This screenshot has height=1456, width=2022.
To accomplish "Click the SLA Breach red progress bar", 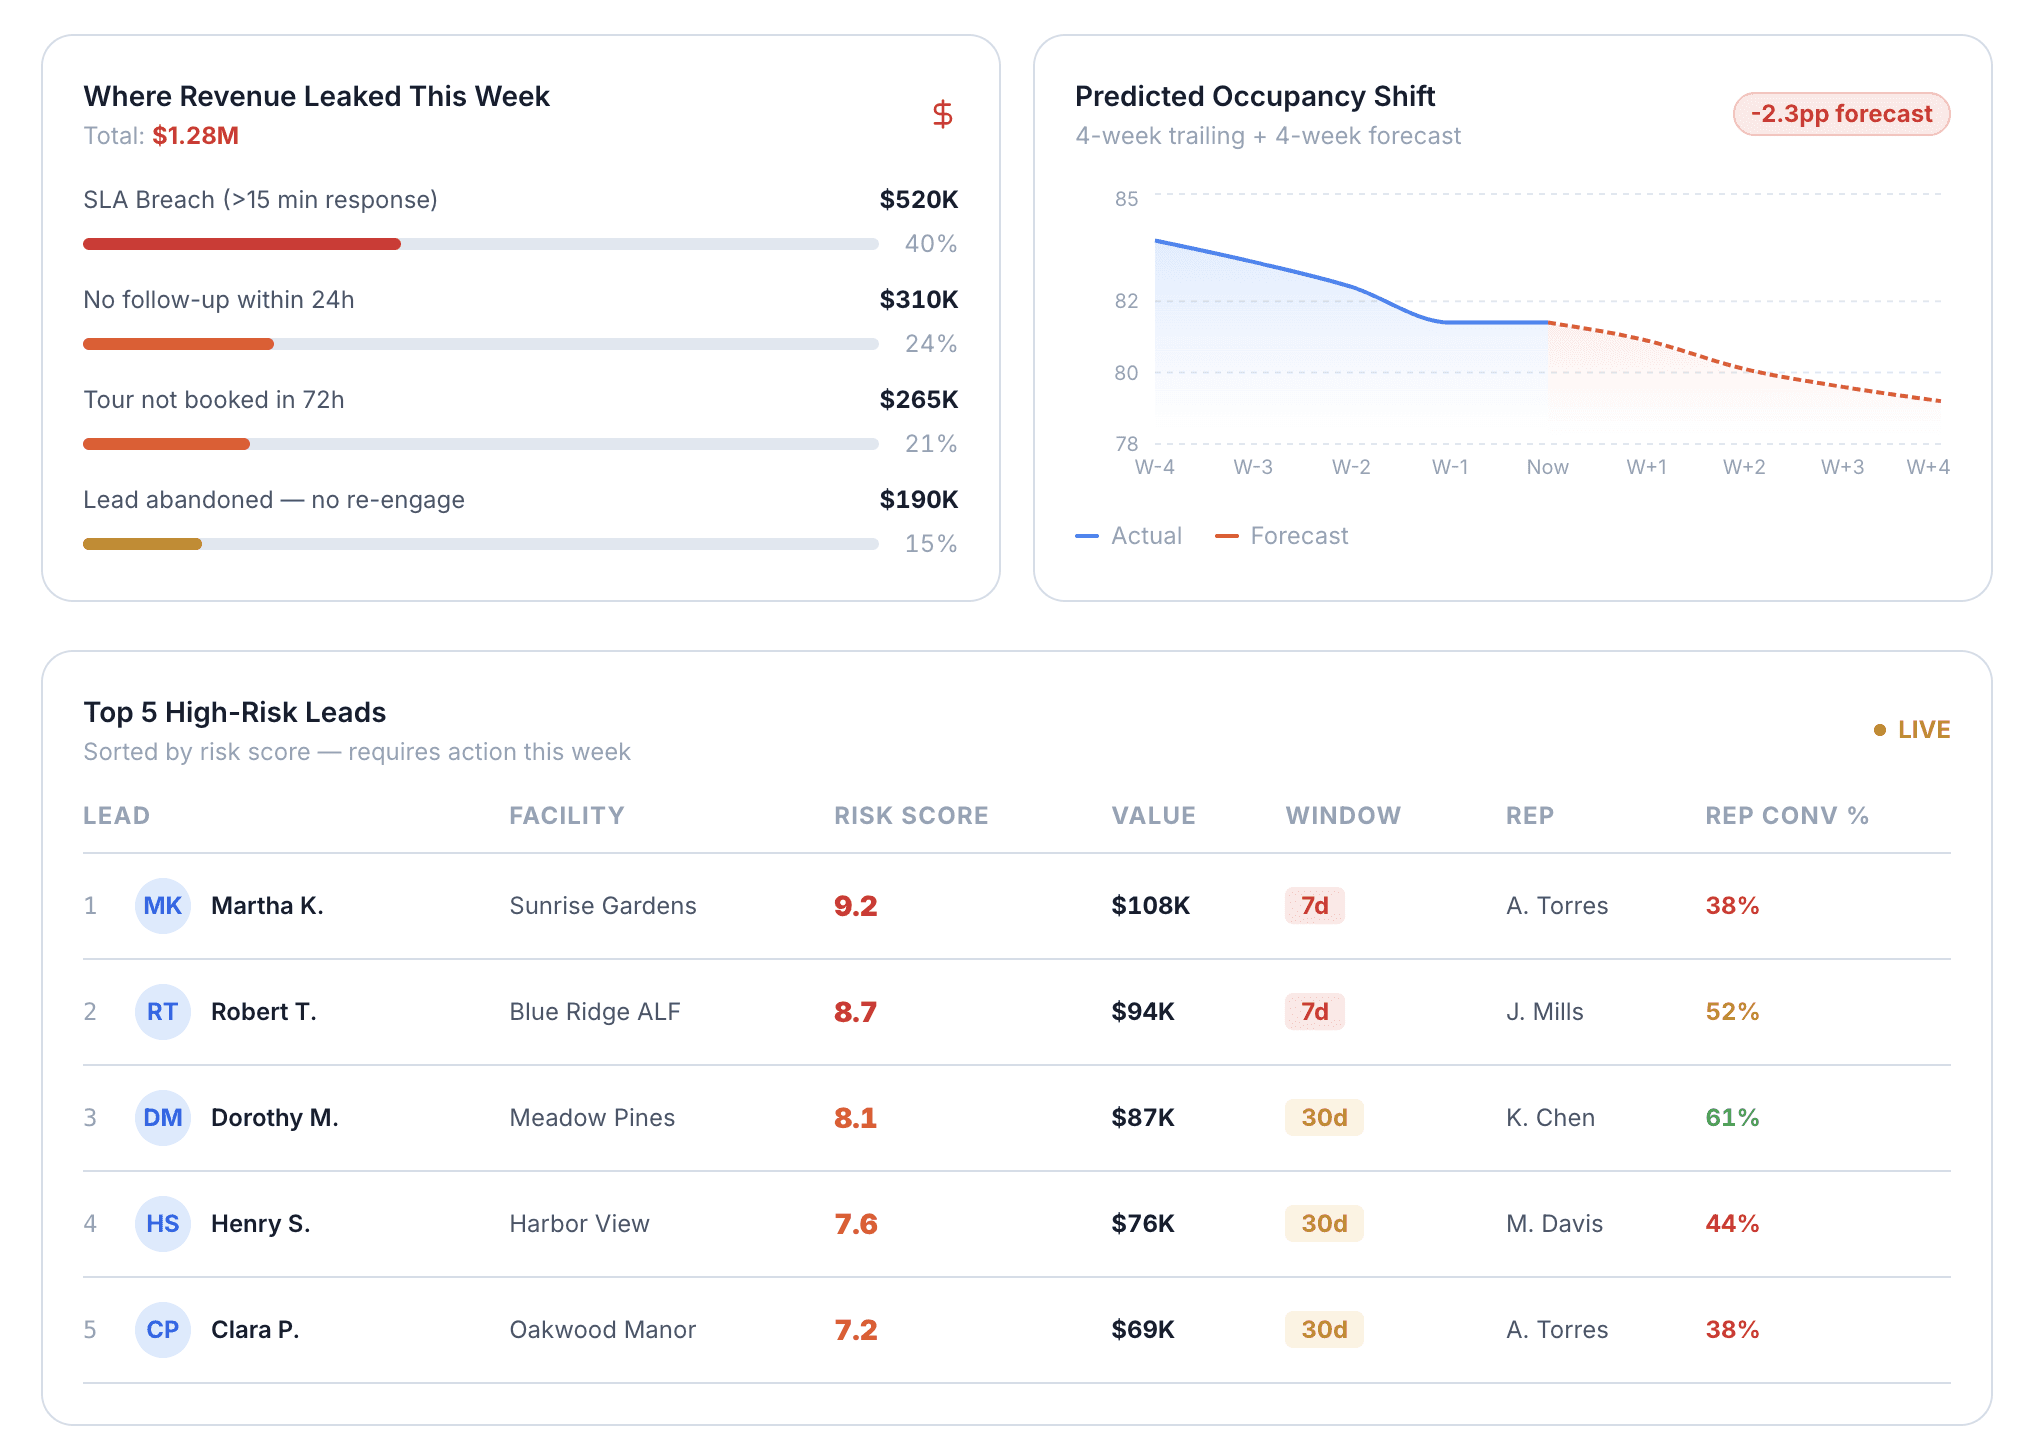I will [x=242, y=244].
